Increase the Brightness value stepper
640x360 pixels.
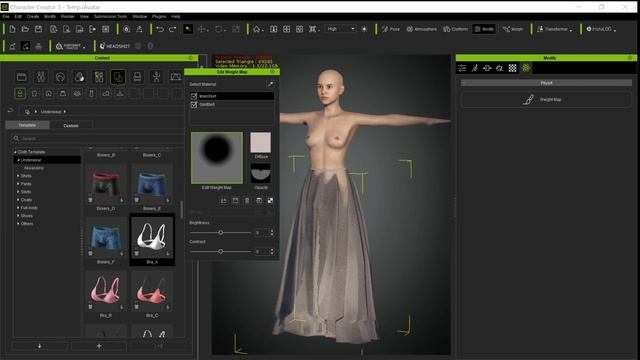click(272, 231)
